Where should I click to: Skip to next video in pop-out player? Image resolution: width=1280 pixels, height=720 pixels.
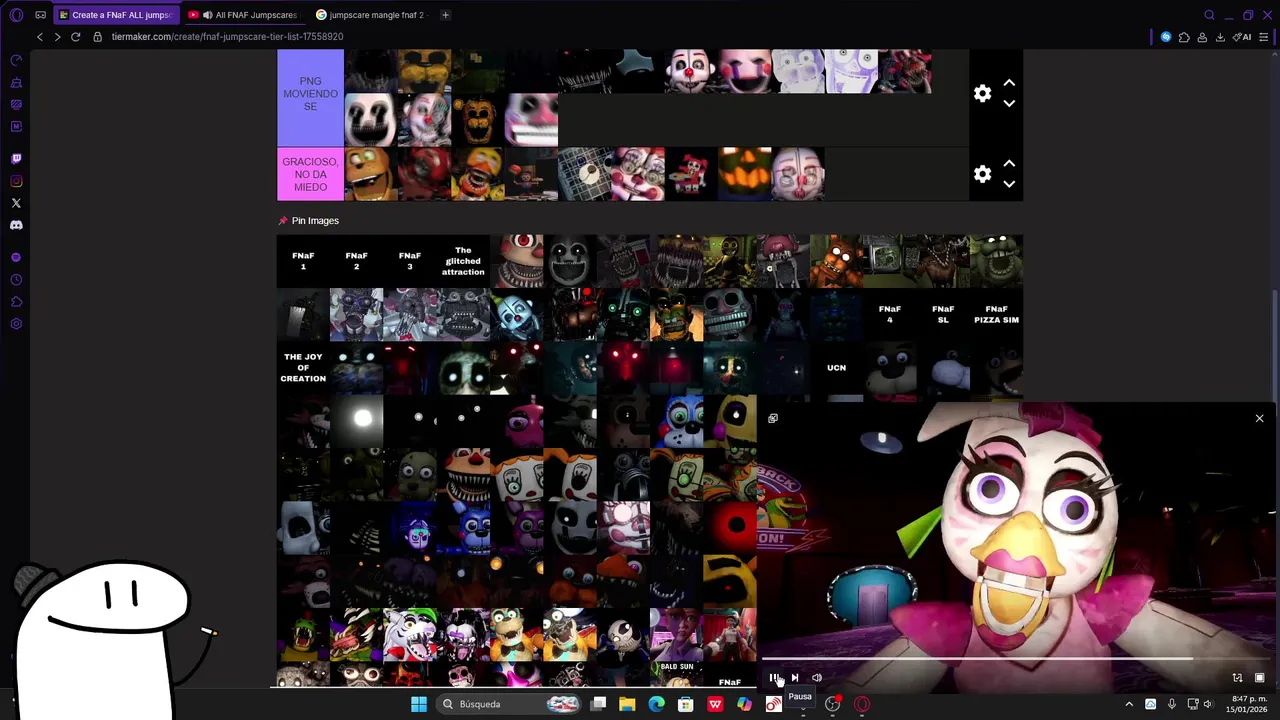click(795, 678)
